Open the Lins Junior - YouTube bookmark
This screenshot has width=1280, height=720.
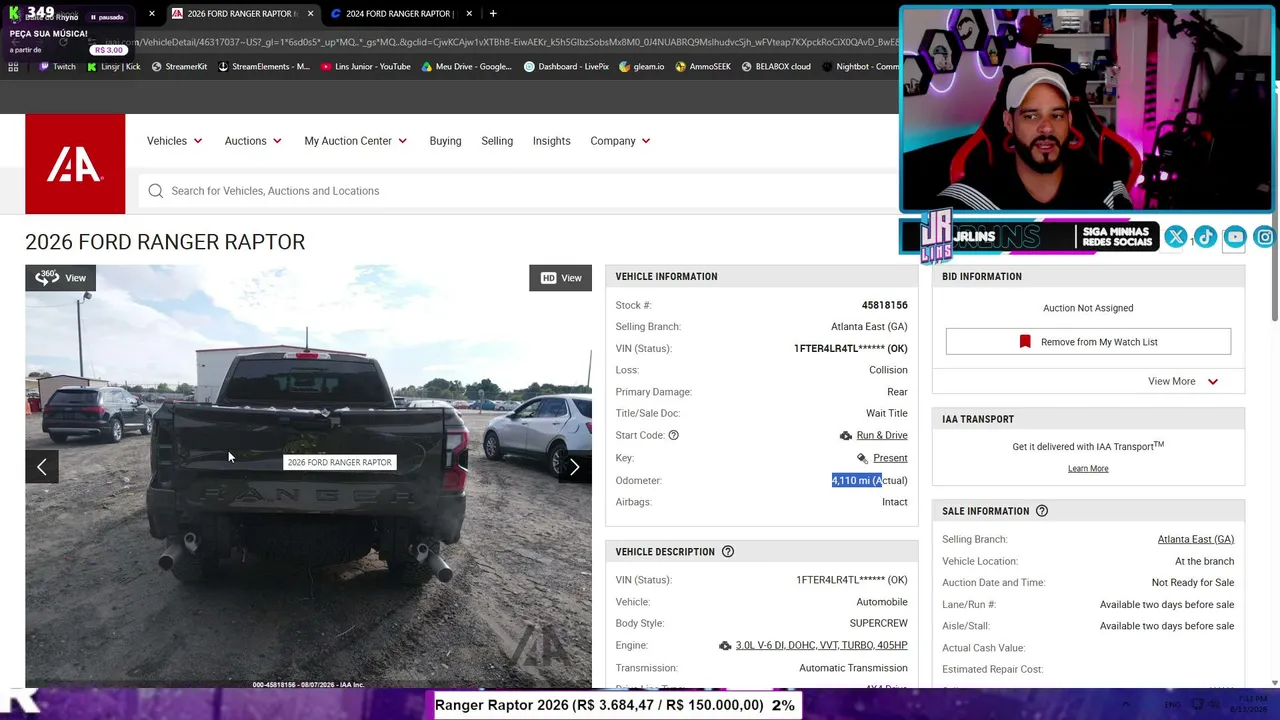366,67
